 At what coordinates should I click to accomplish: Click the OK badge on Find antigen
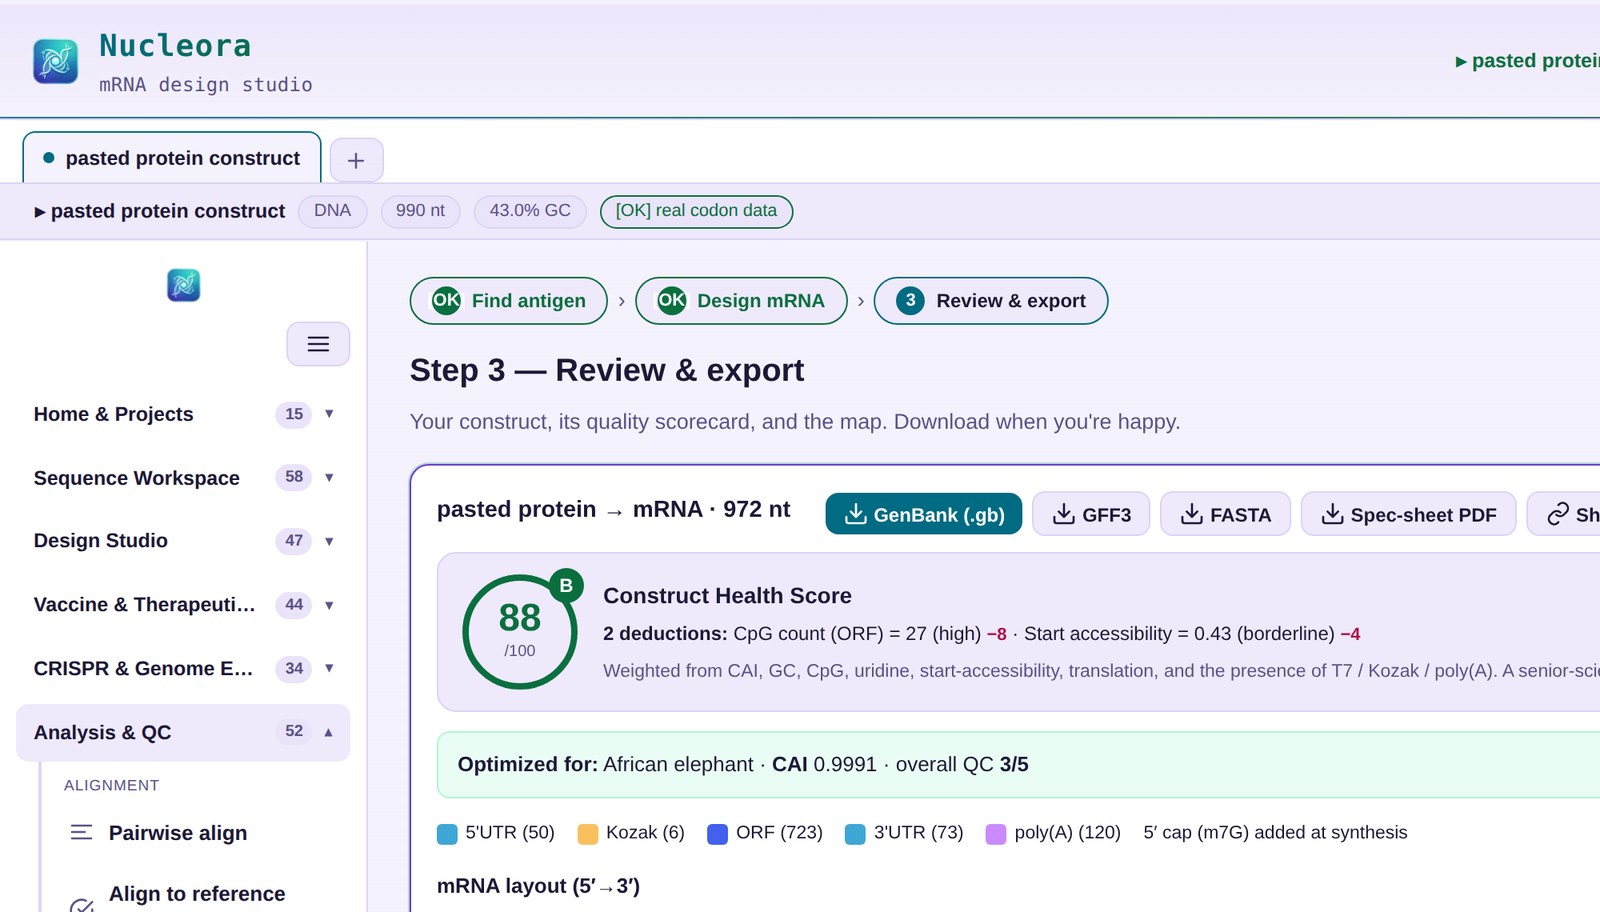pyautogui.click(x=446, y=300)
